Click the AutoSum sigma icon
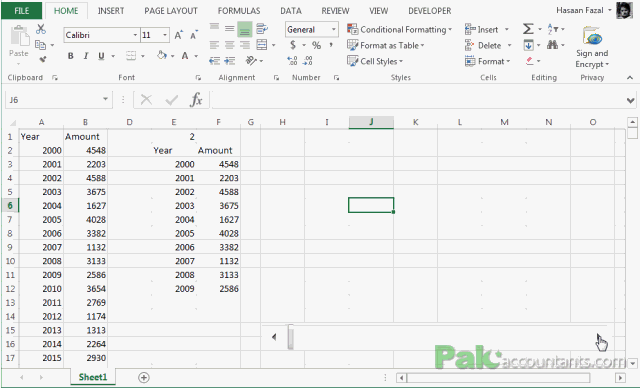640x388 pixels. [528, 29]
